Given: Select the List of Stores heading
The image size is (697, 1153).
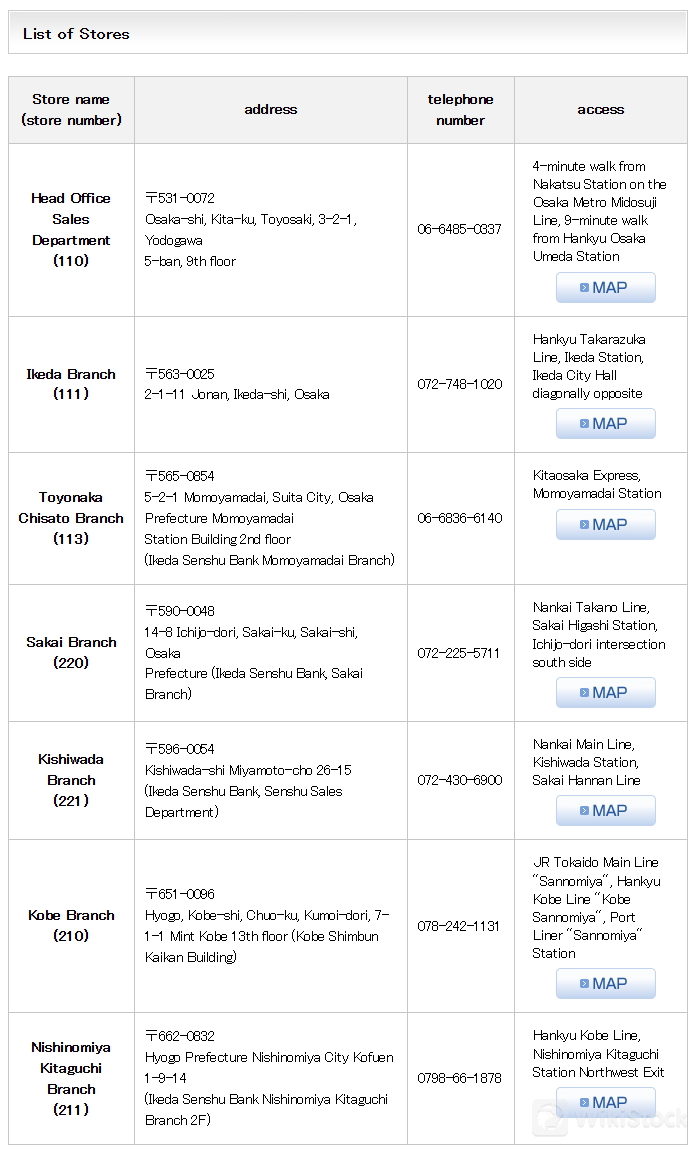Looking at the screenshot, I should click(x=76, y=34).
